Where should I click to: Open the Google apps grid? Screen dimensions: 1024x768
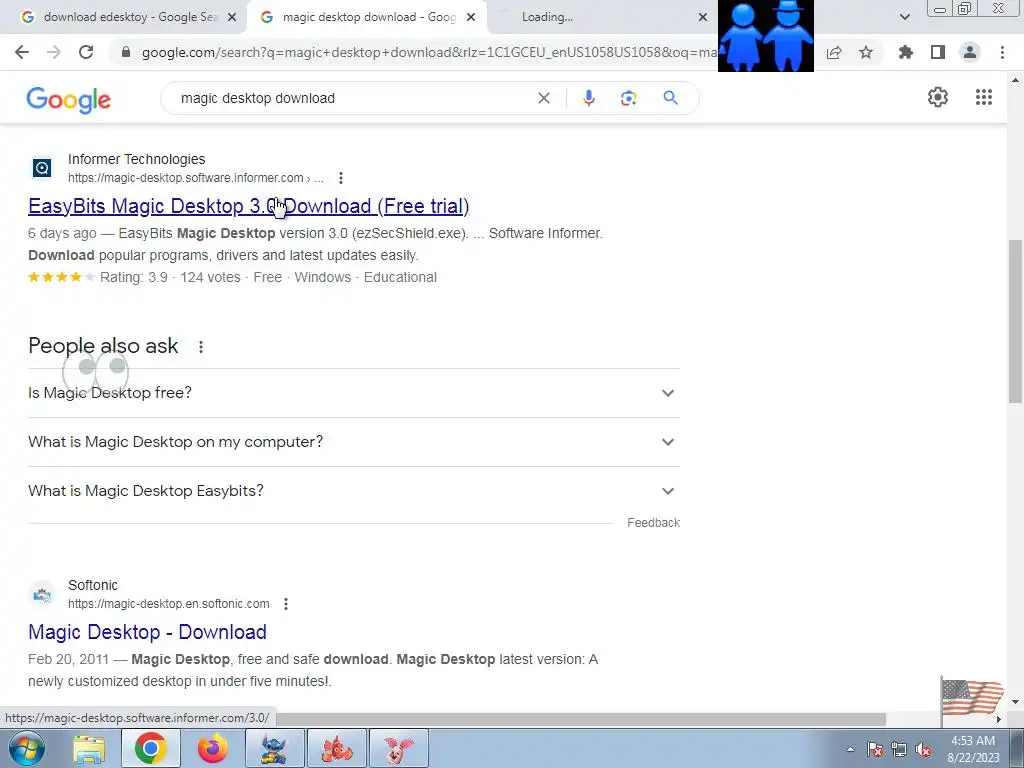click(984, 97)
